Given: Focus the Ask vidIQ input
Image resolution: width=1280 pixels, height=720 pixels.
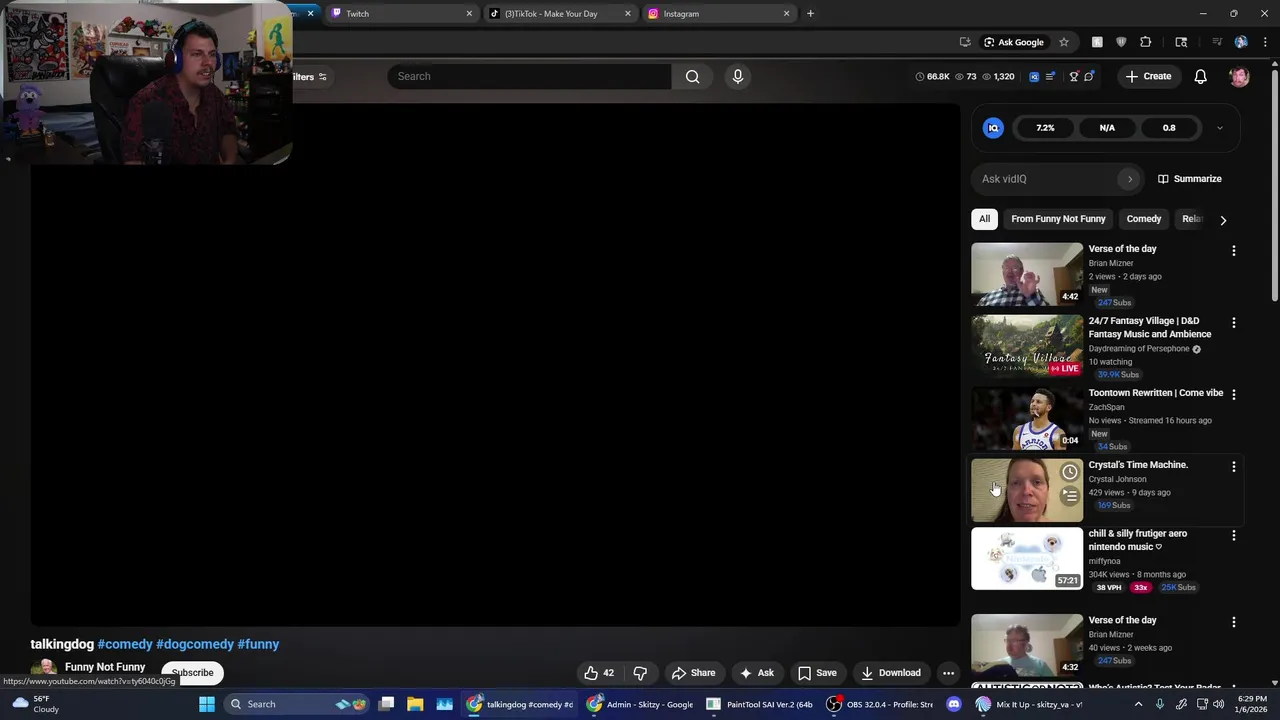Looking at the screenshot, I should click(x=1047, y=179).
